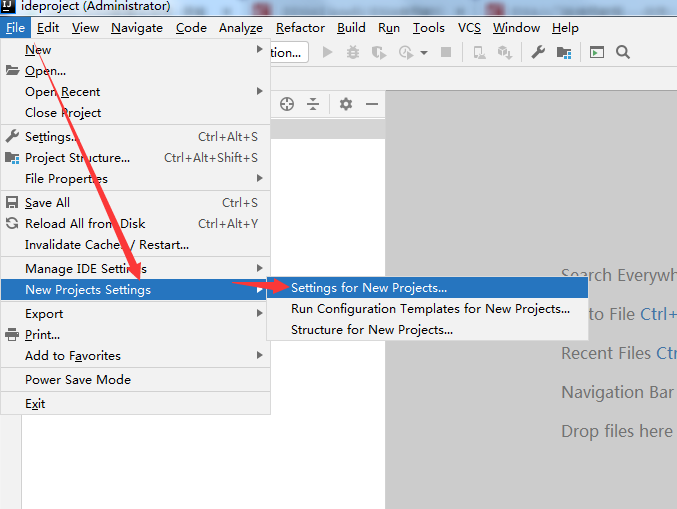The height and width of the screenshot is (509, 677).
Task: Open the Navigate menu
Action: [137, 28]
